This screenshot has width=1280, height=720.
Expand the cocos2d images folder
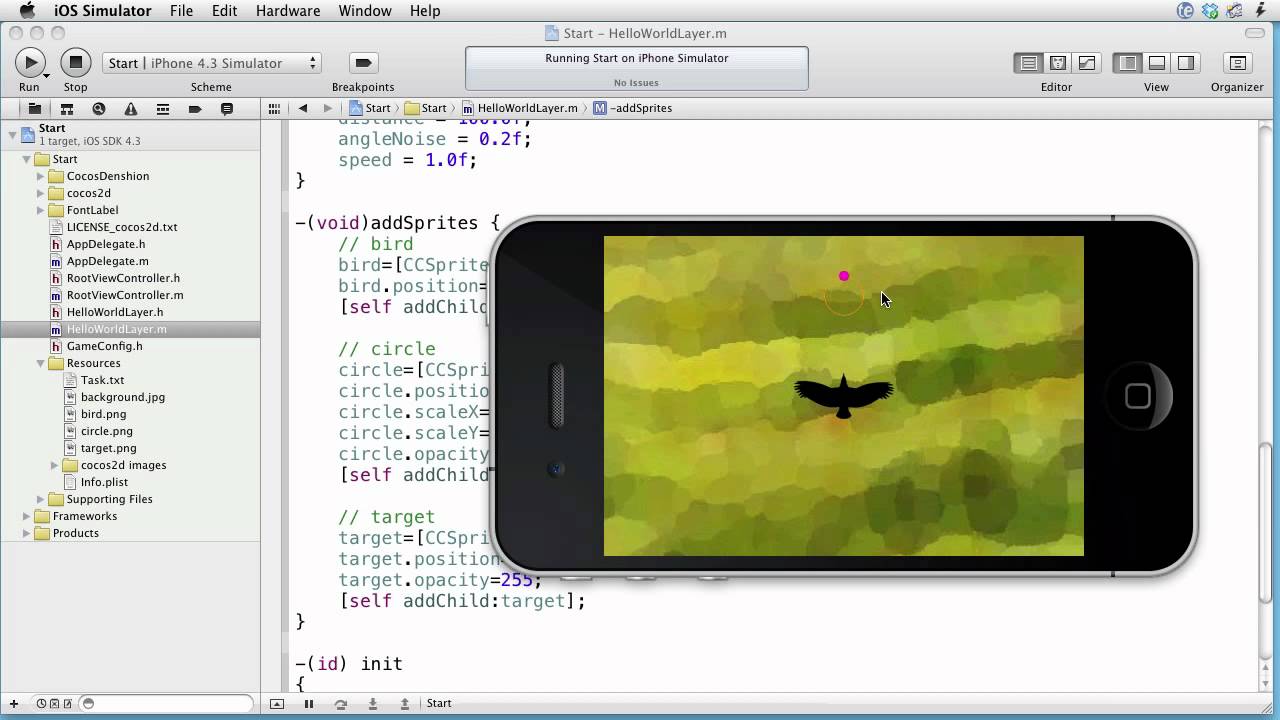[x=55, y=465]
